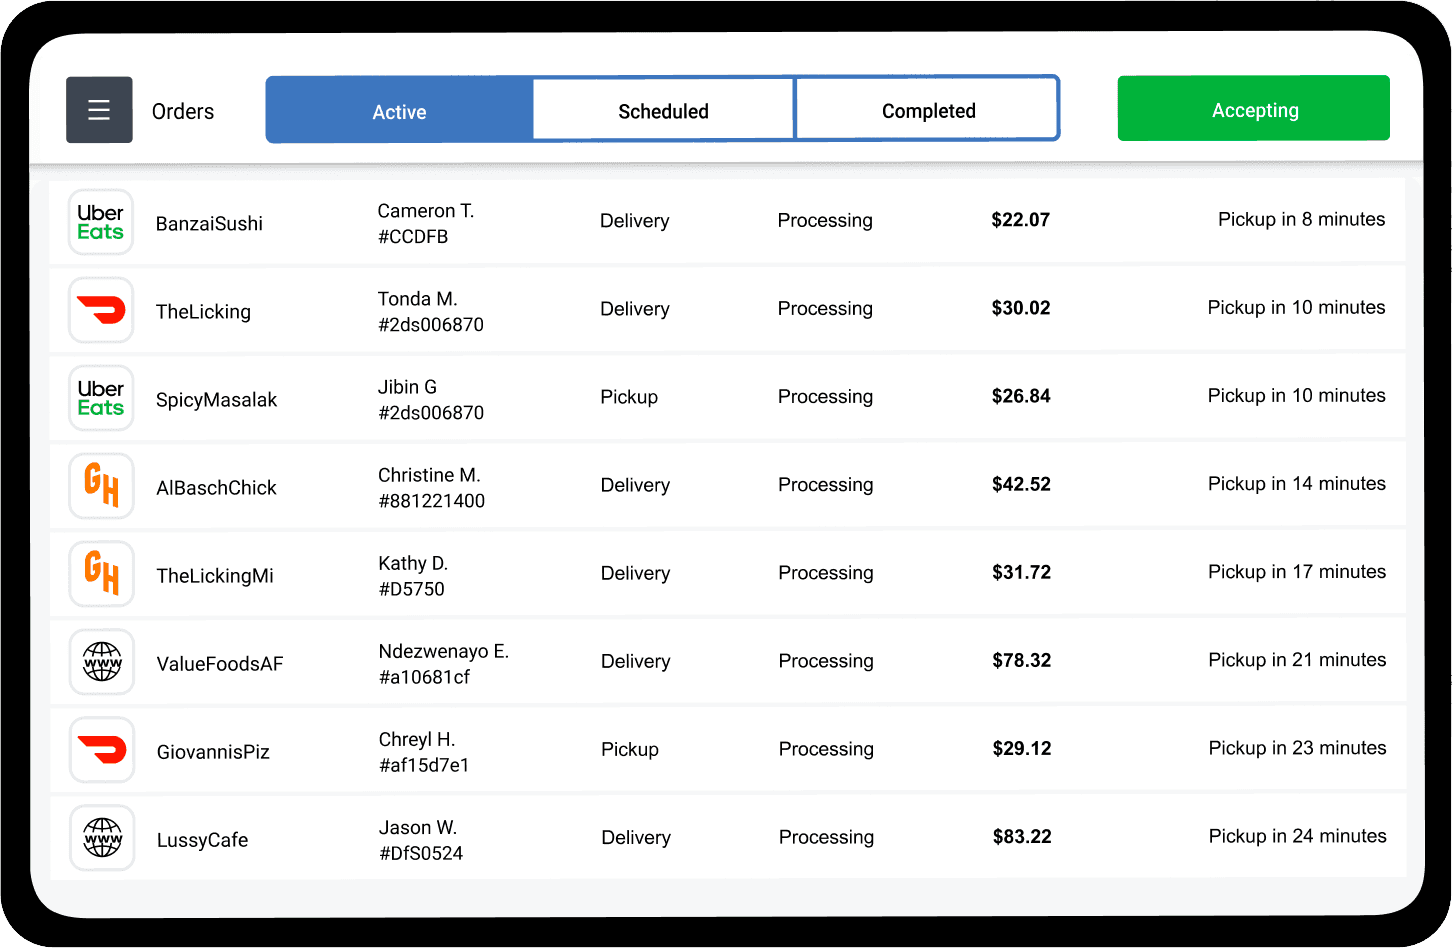
Task: Open Tonda M. order #2ds006870
Action: click(x=430, y=311)
